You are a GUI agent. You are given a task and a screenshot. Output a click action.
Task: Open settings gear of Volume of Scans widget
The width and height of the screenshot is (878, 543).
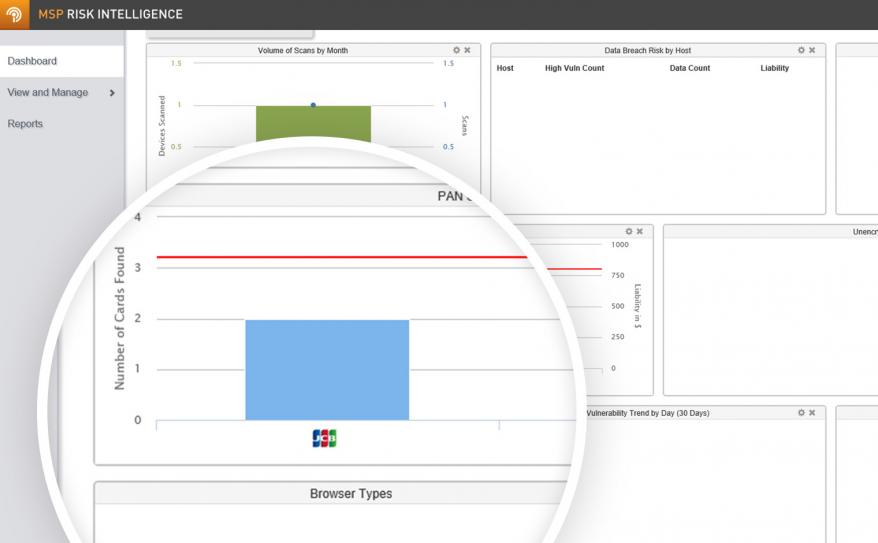[x=456, y=50]
